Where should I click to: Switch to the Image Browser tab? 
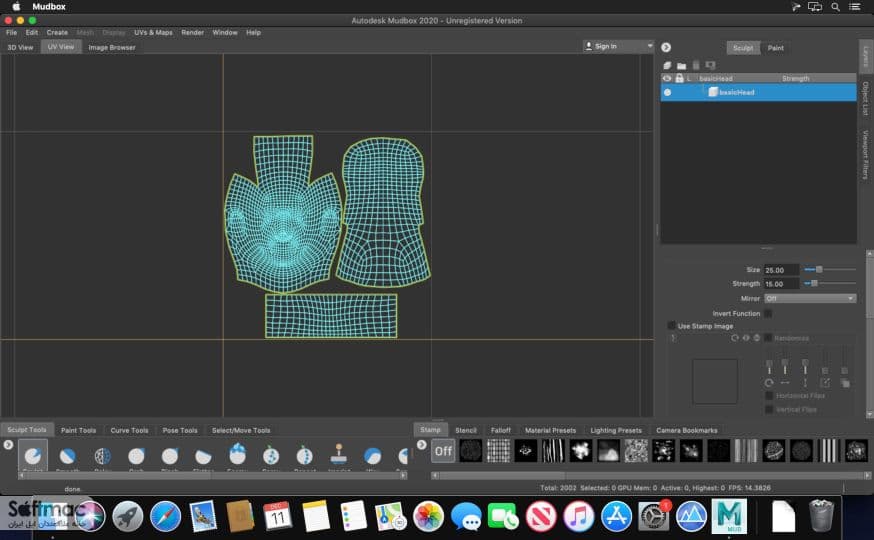[x=112, y=47]
